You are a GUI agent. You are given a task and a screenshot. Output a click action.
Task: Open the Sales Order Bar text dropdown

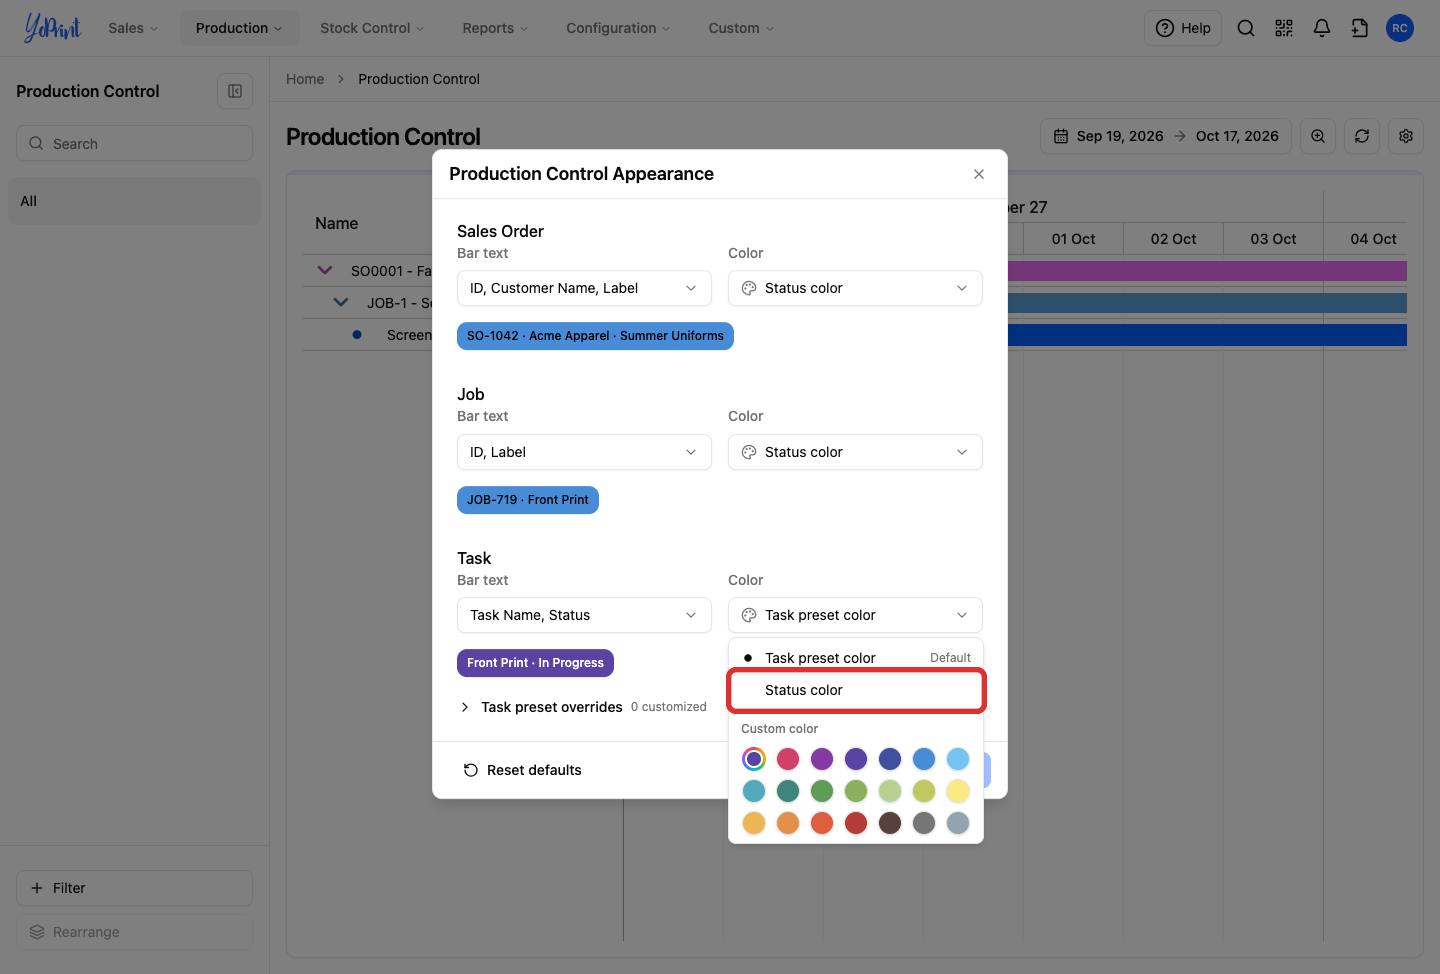(x=584, y=288)
